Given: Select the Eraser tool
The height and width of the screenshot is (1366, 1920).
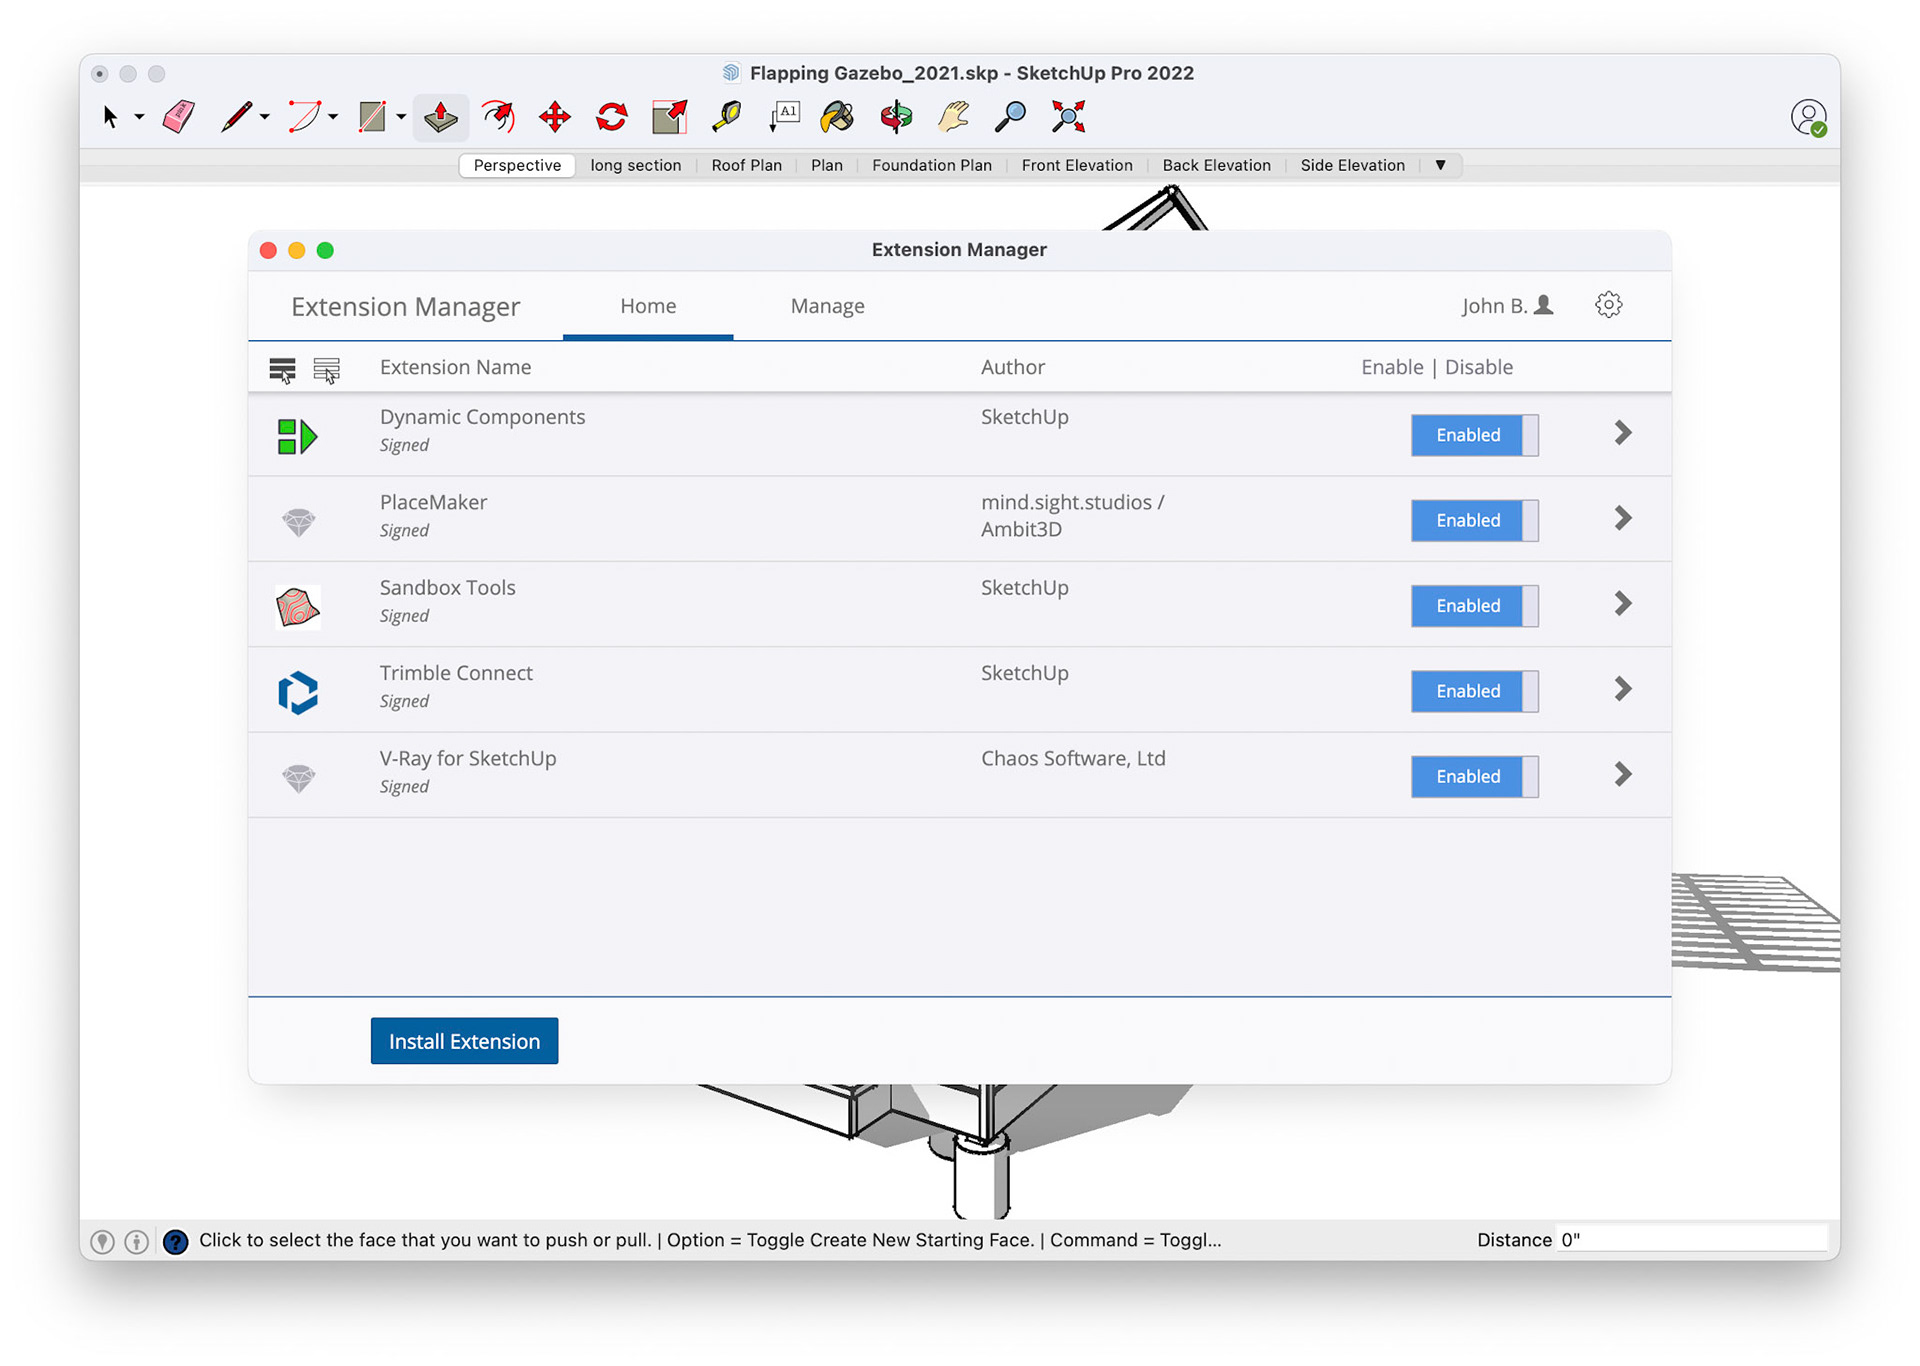Looking at the screenshot, I should tap(179, 117).
